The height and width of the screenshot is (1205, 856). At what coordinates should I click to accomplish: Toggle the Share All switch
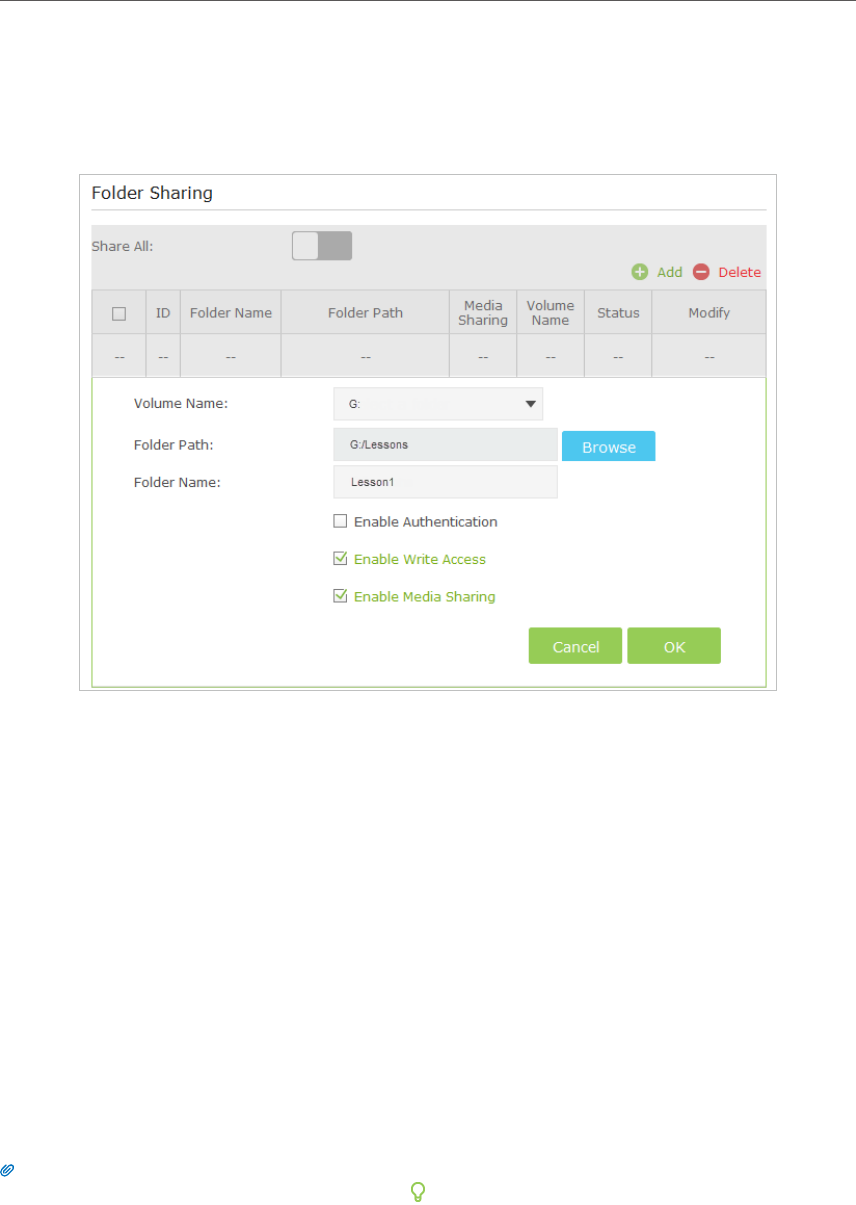pyautogui.click(x=322, y=246)
